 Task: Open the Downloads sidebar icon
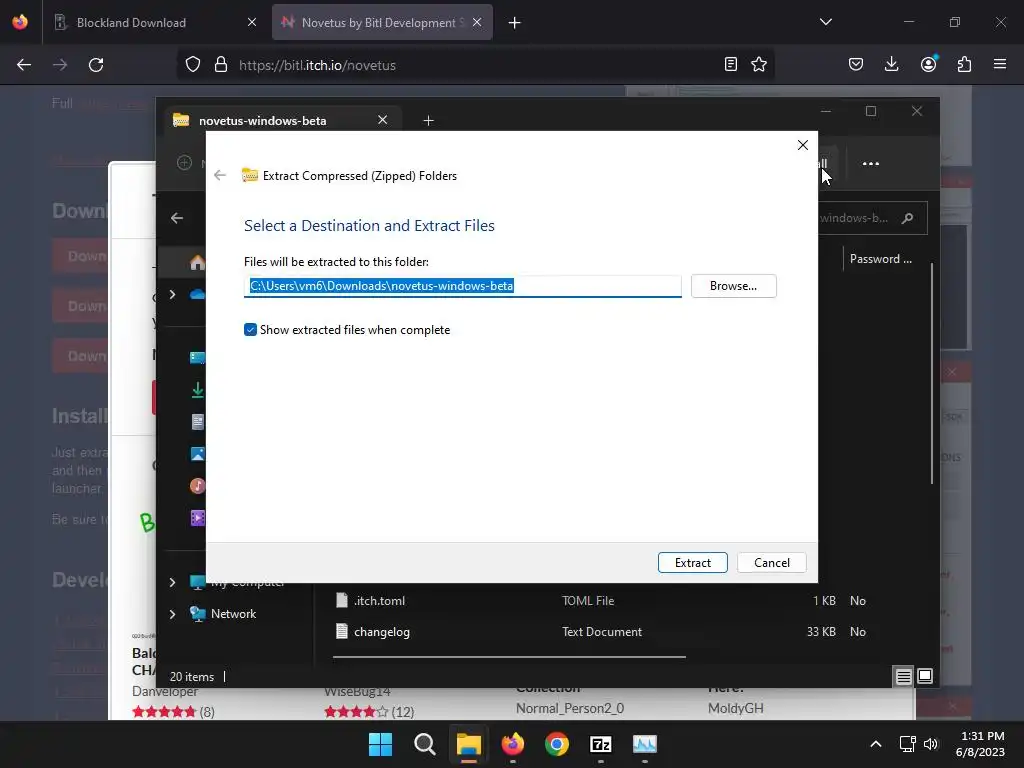tap(197, 390)
